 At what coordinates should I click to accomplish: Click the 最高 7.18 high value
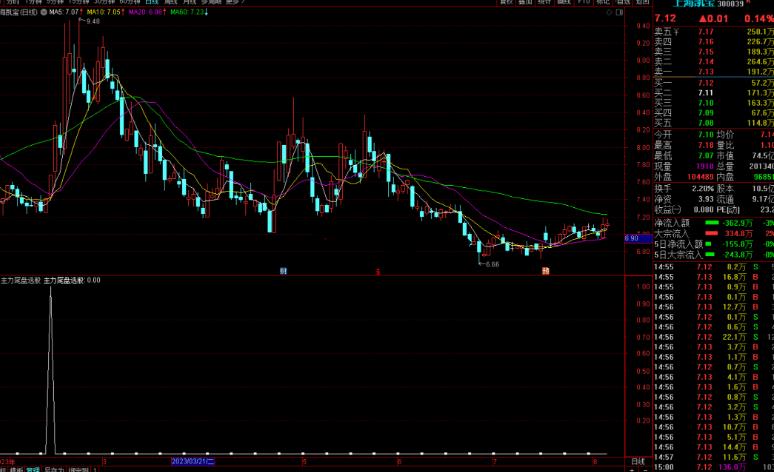click(x=706, y=145)
